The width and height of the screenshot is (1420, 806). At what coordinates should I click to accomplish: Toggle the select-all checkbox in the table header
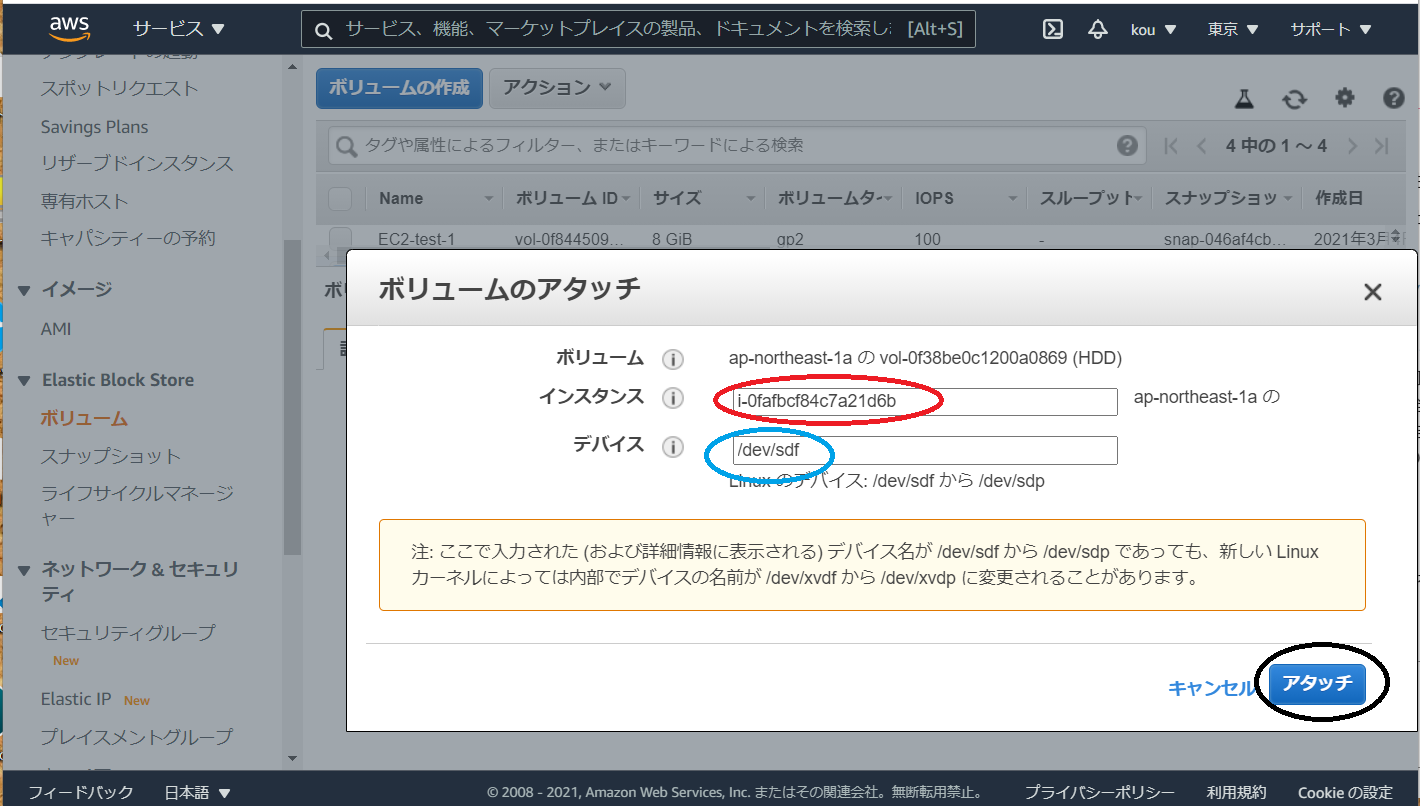339,197
